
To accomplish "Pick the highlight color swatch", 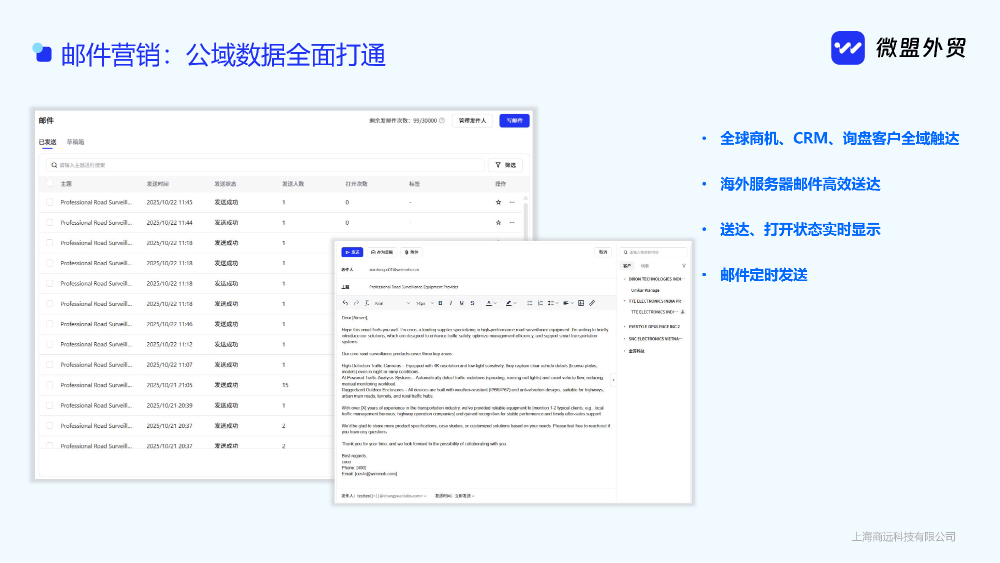I will click(x=508, y=303).
